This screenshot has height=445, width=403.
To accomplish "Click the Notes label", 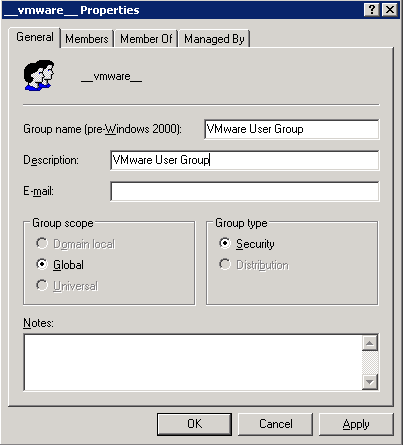I will [x=38, y=323].
